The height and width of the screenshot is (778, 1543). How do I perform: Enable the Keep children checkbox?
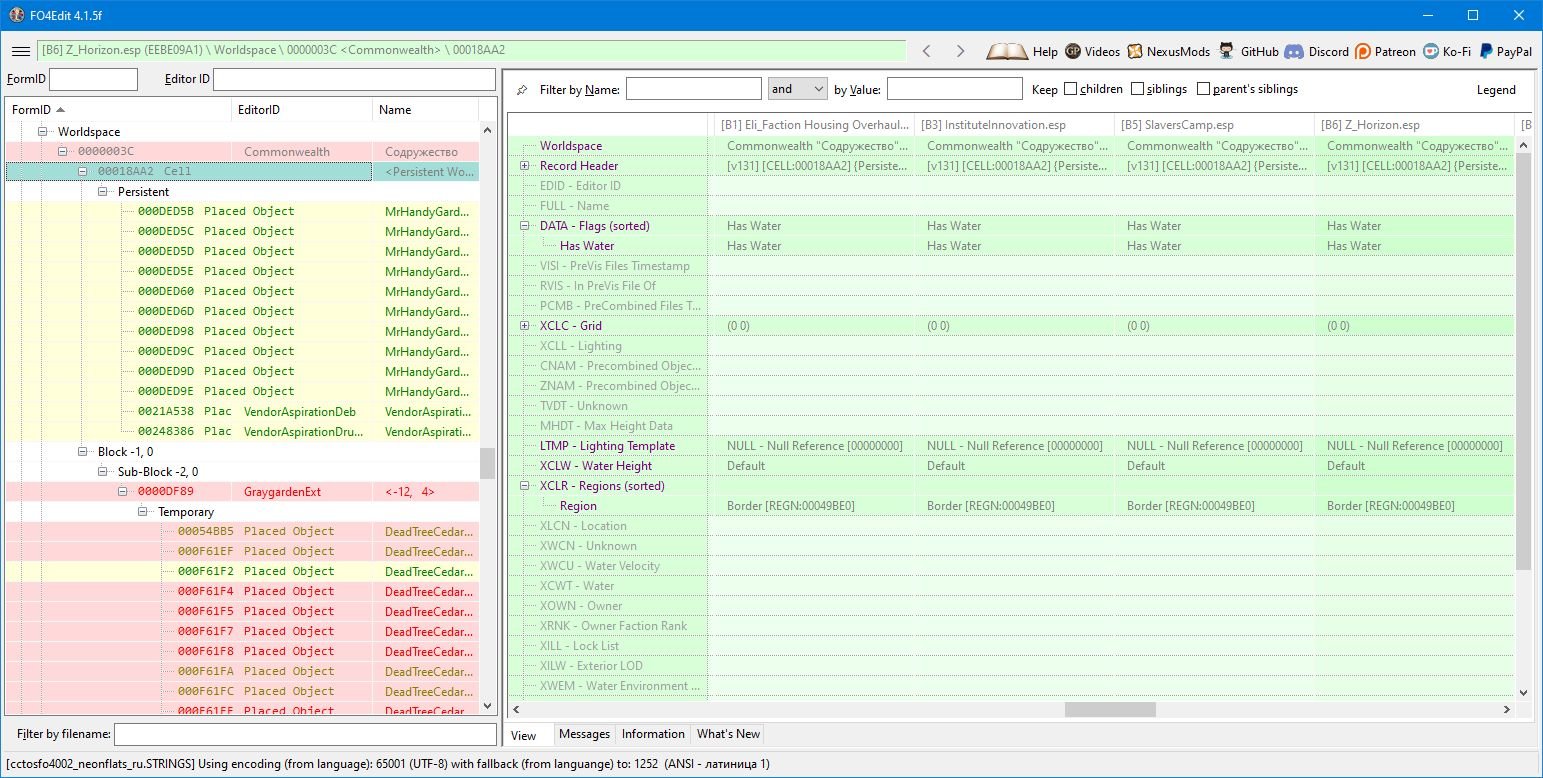[x=1070, y=89]
